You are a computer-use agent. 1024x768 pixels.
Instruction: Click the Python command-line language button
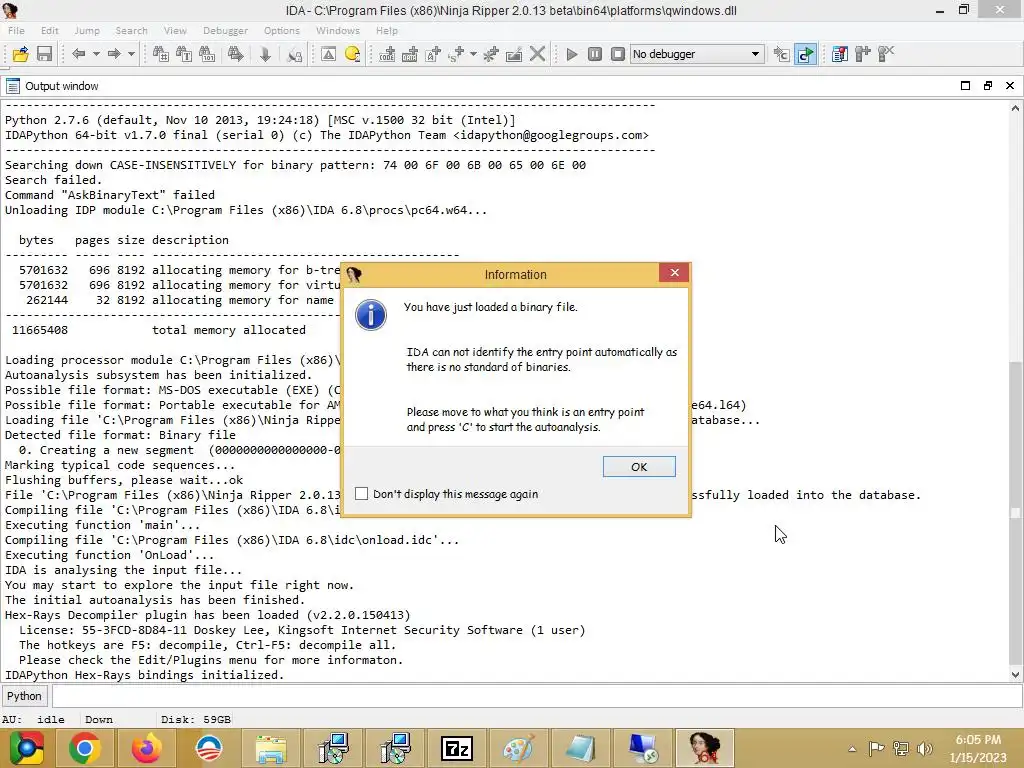point(24,696)
